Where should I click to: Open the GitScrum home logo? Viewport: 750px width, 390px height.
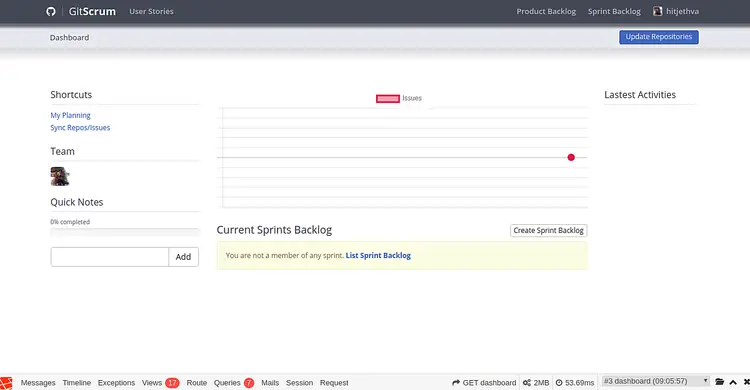click(92, 11)
